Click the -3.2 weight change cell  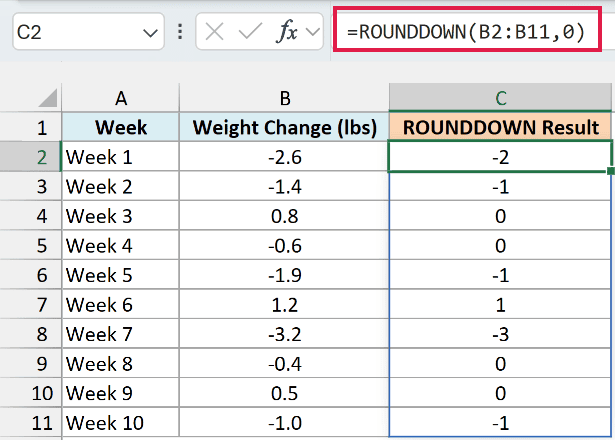pyautogui.click(x=284, y=334)
